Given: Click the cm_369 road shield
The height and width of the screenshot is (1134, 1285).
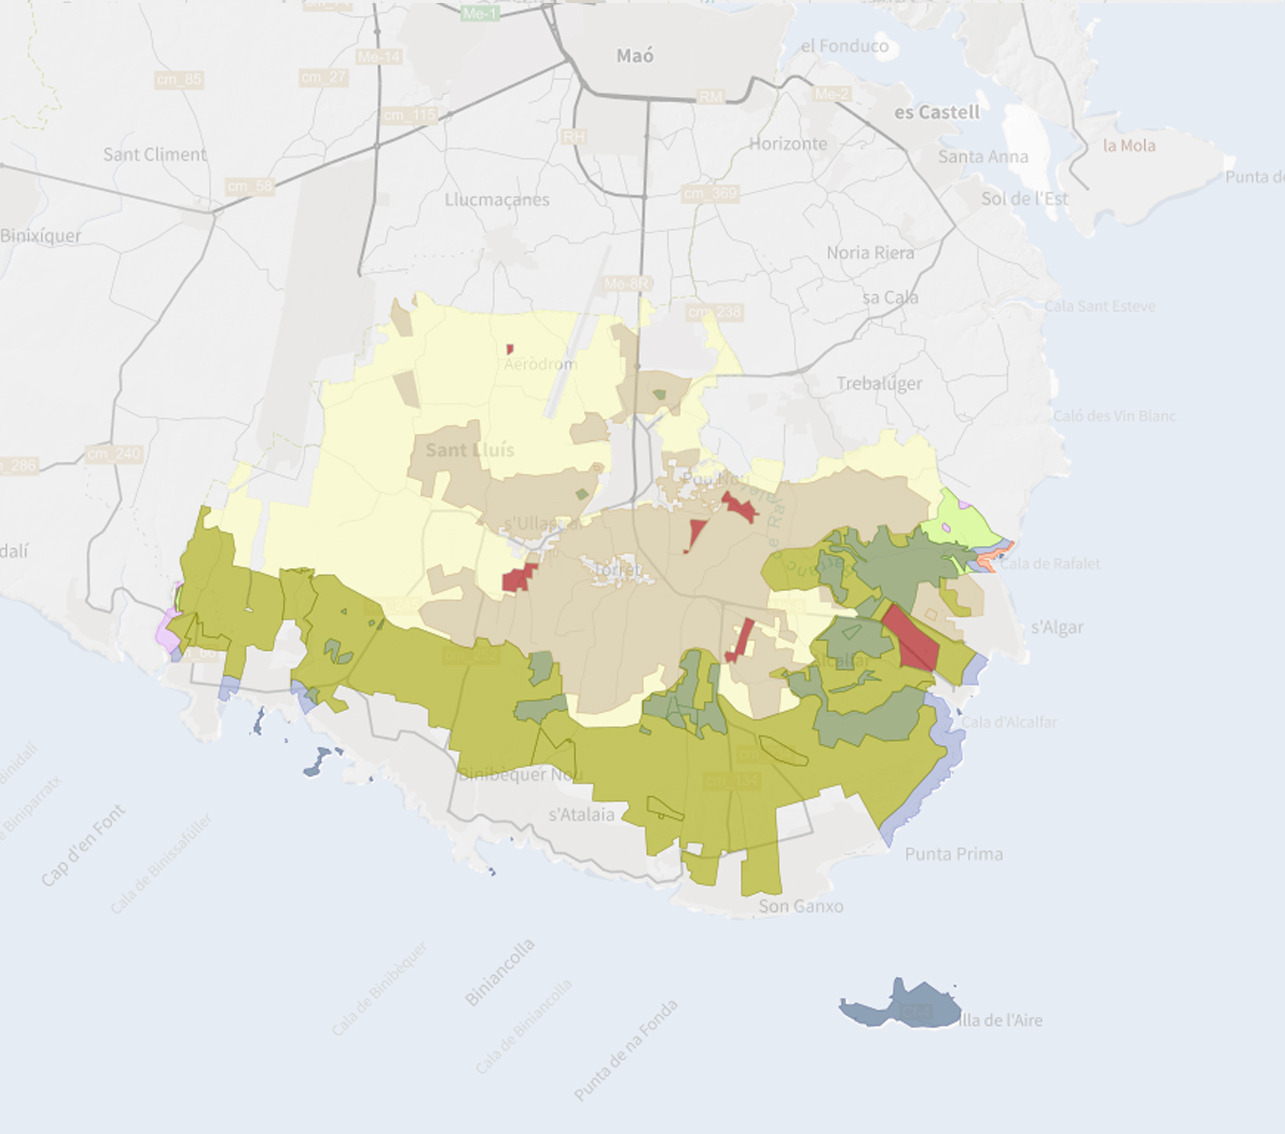Looking at the screenshot, I should [709, 193].
